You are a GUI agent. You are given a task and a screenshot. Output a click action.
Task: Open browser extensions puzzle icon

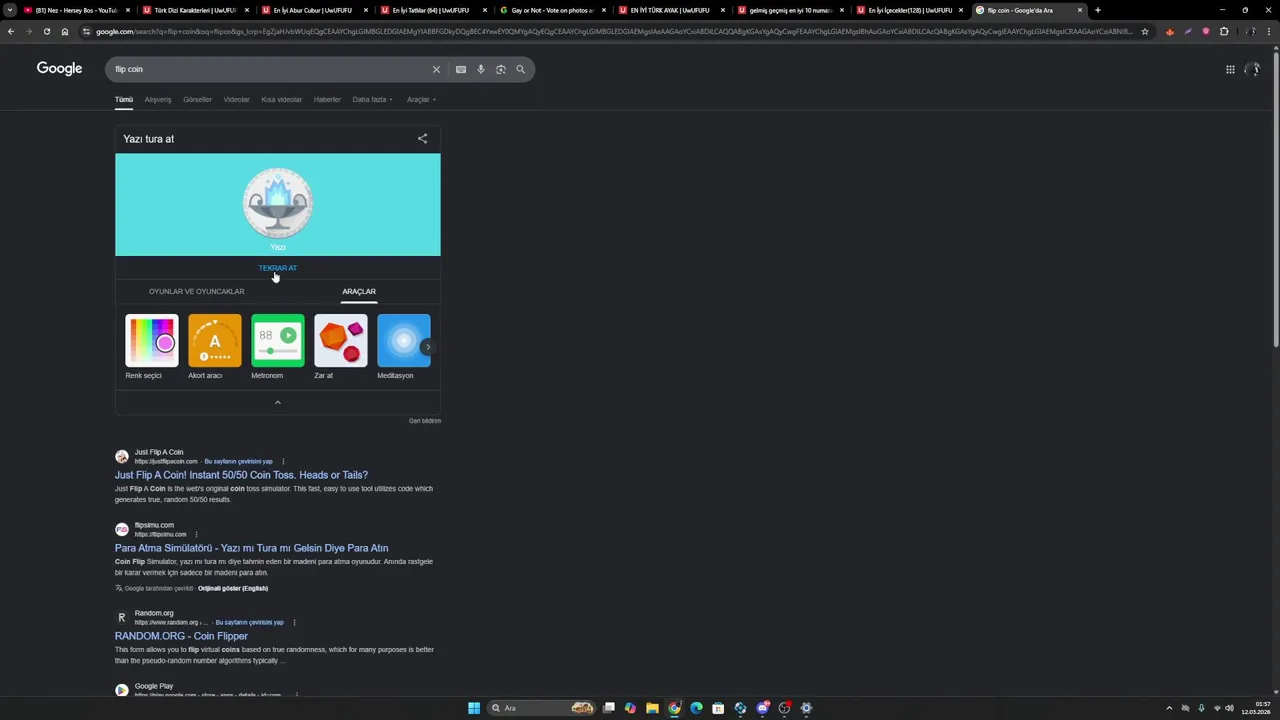[x=1224, y=31]
